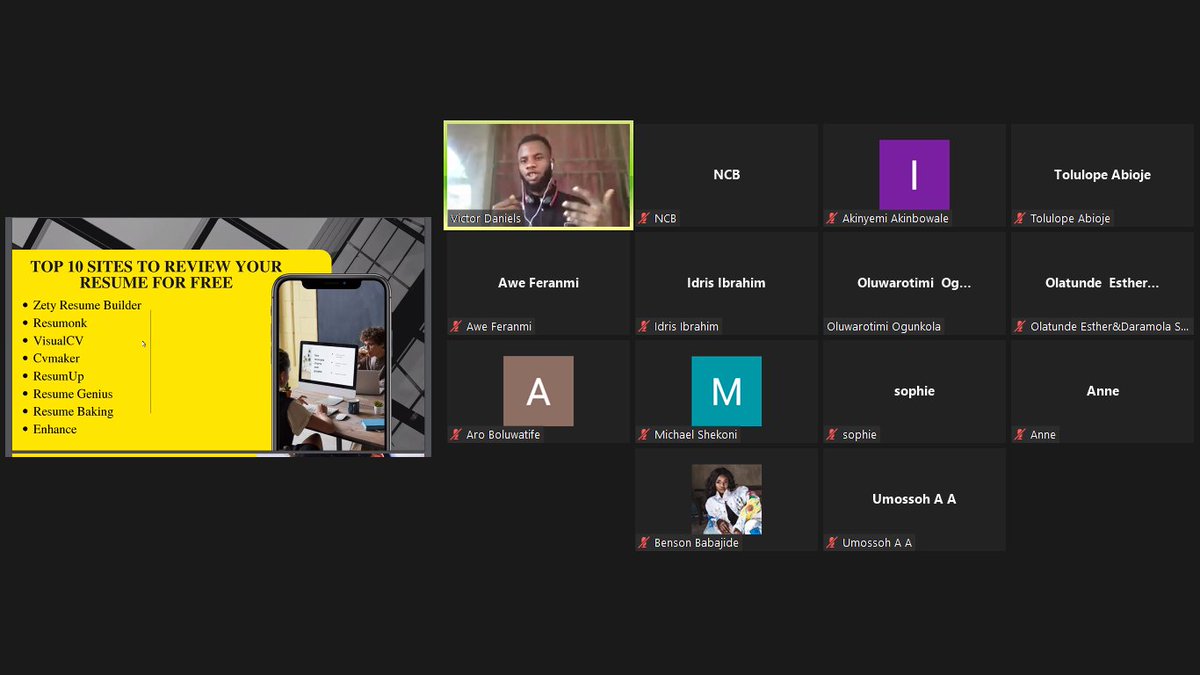Click Tolulope Abioje's muted microphone icon

point(1020,218)
